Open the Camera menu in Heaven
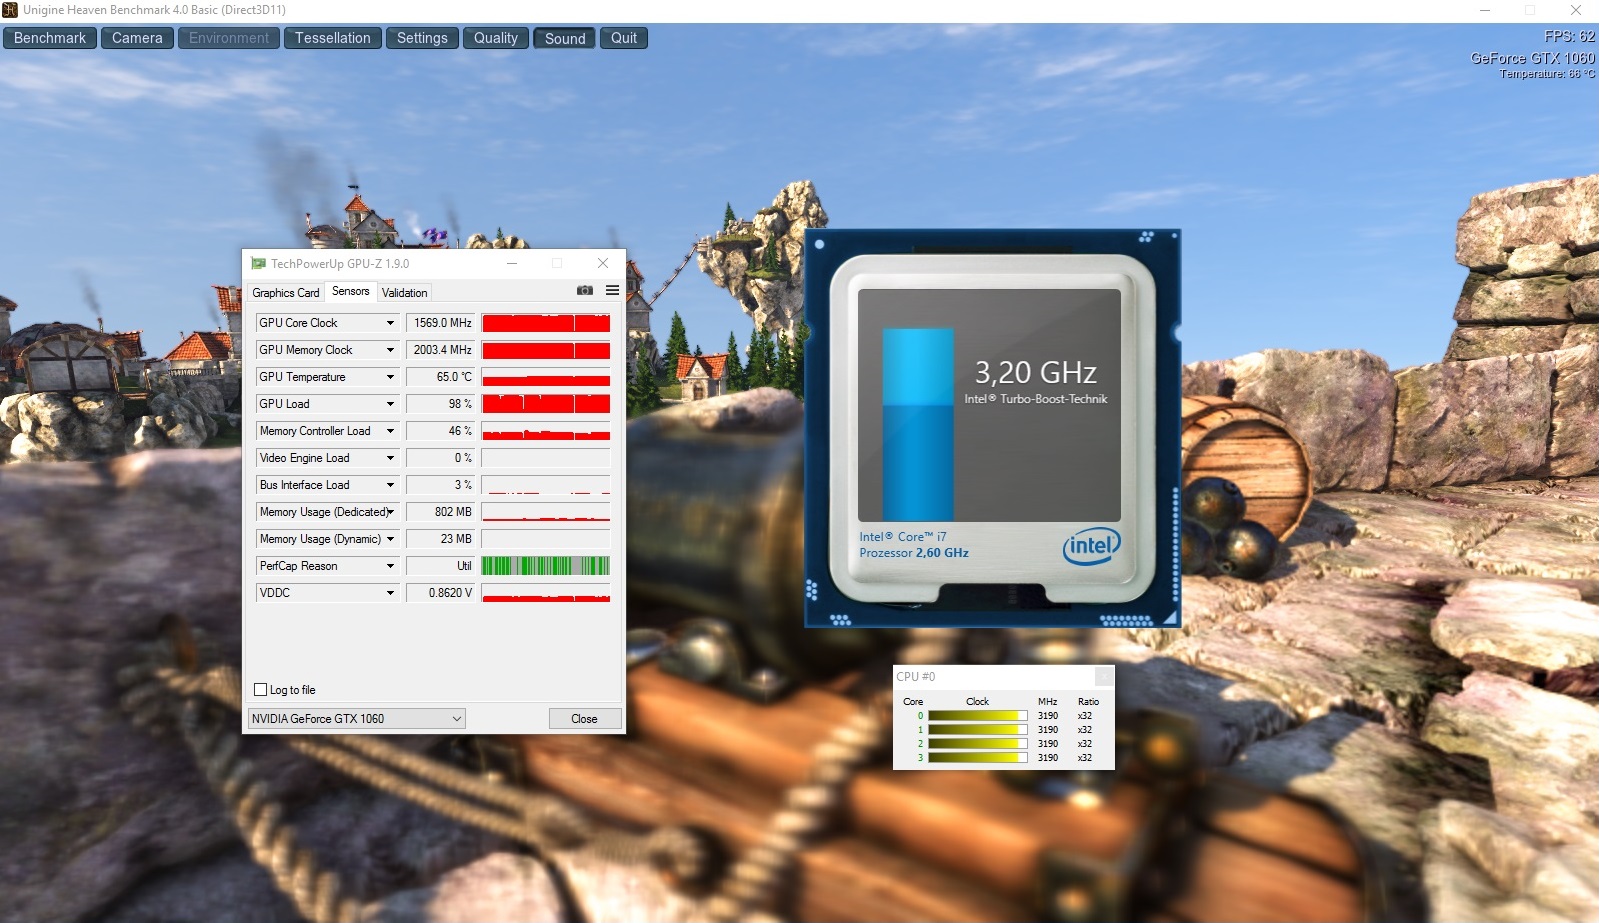Image resolution: width=1599 pixels, height=923 pixels. coord(137,38)
